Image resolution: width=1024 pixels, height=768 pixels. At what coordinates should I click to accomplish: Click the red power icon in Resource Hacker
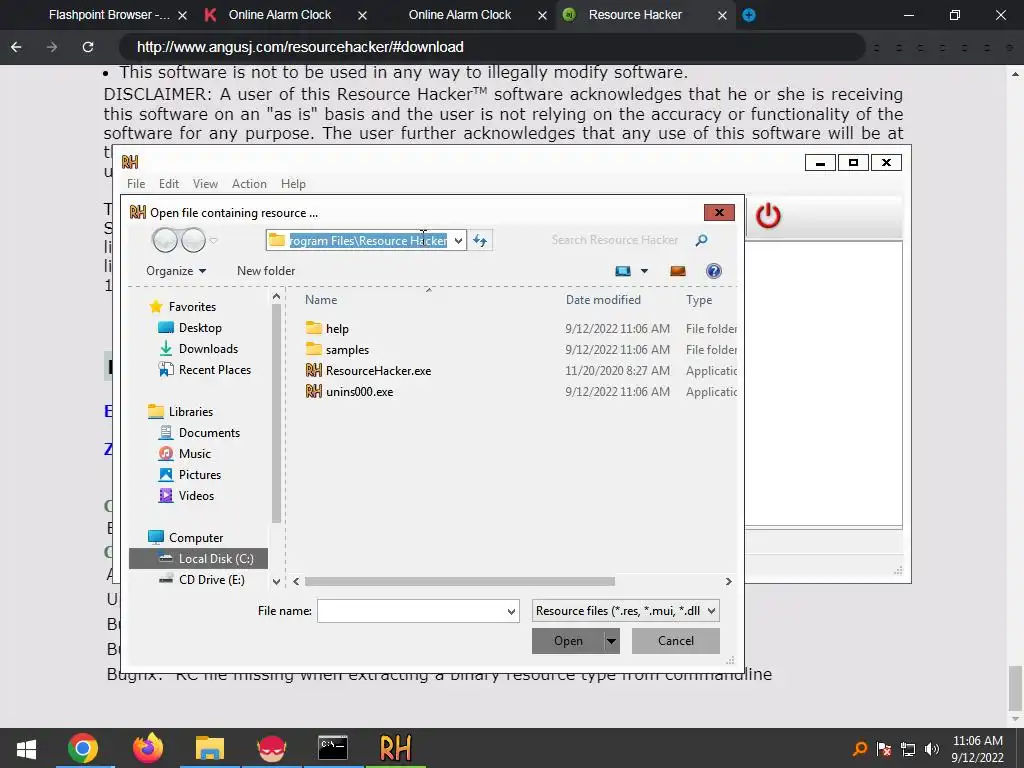(768, 216)
